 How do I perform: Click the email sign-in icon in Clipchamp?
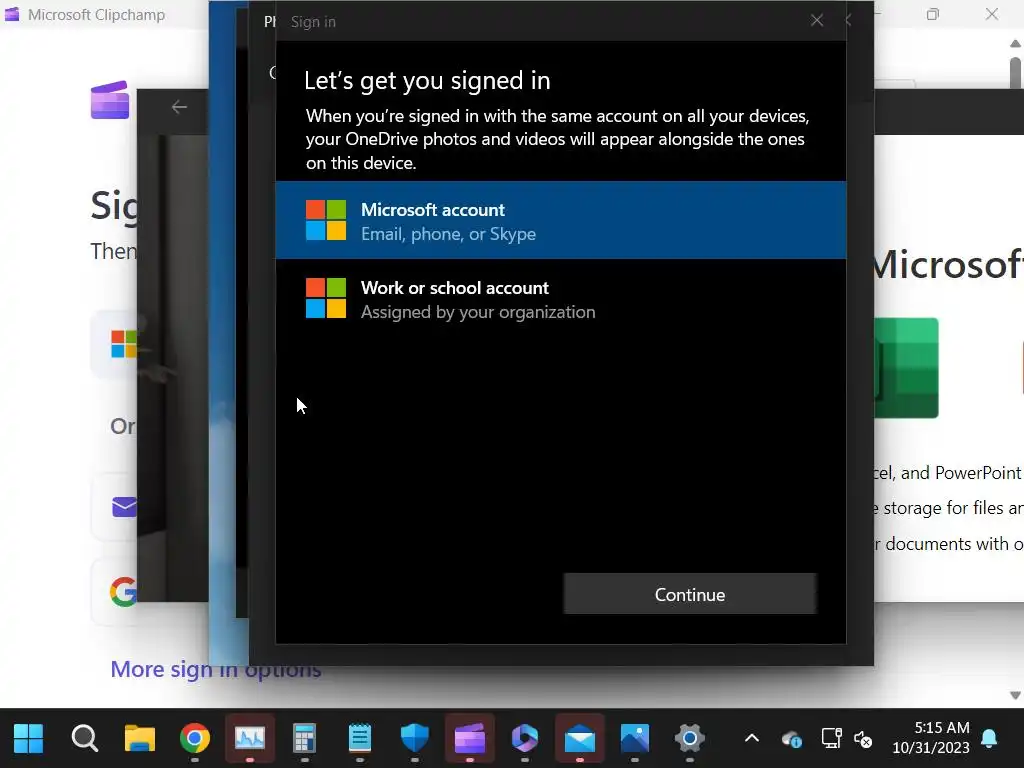point(124,506)
